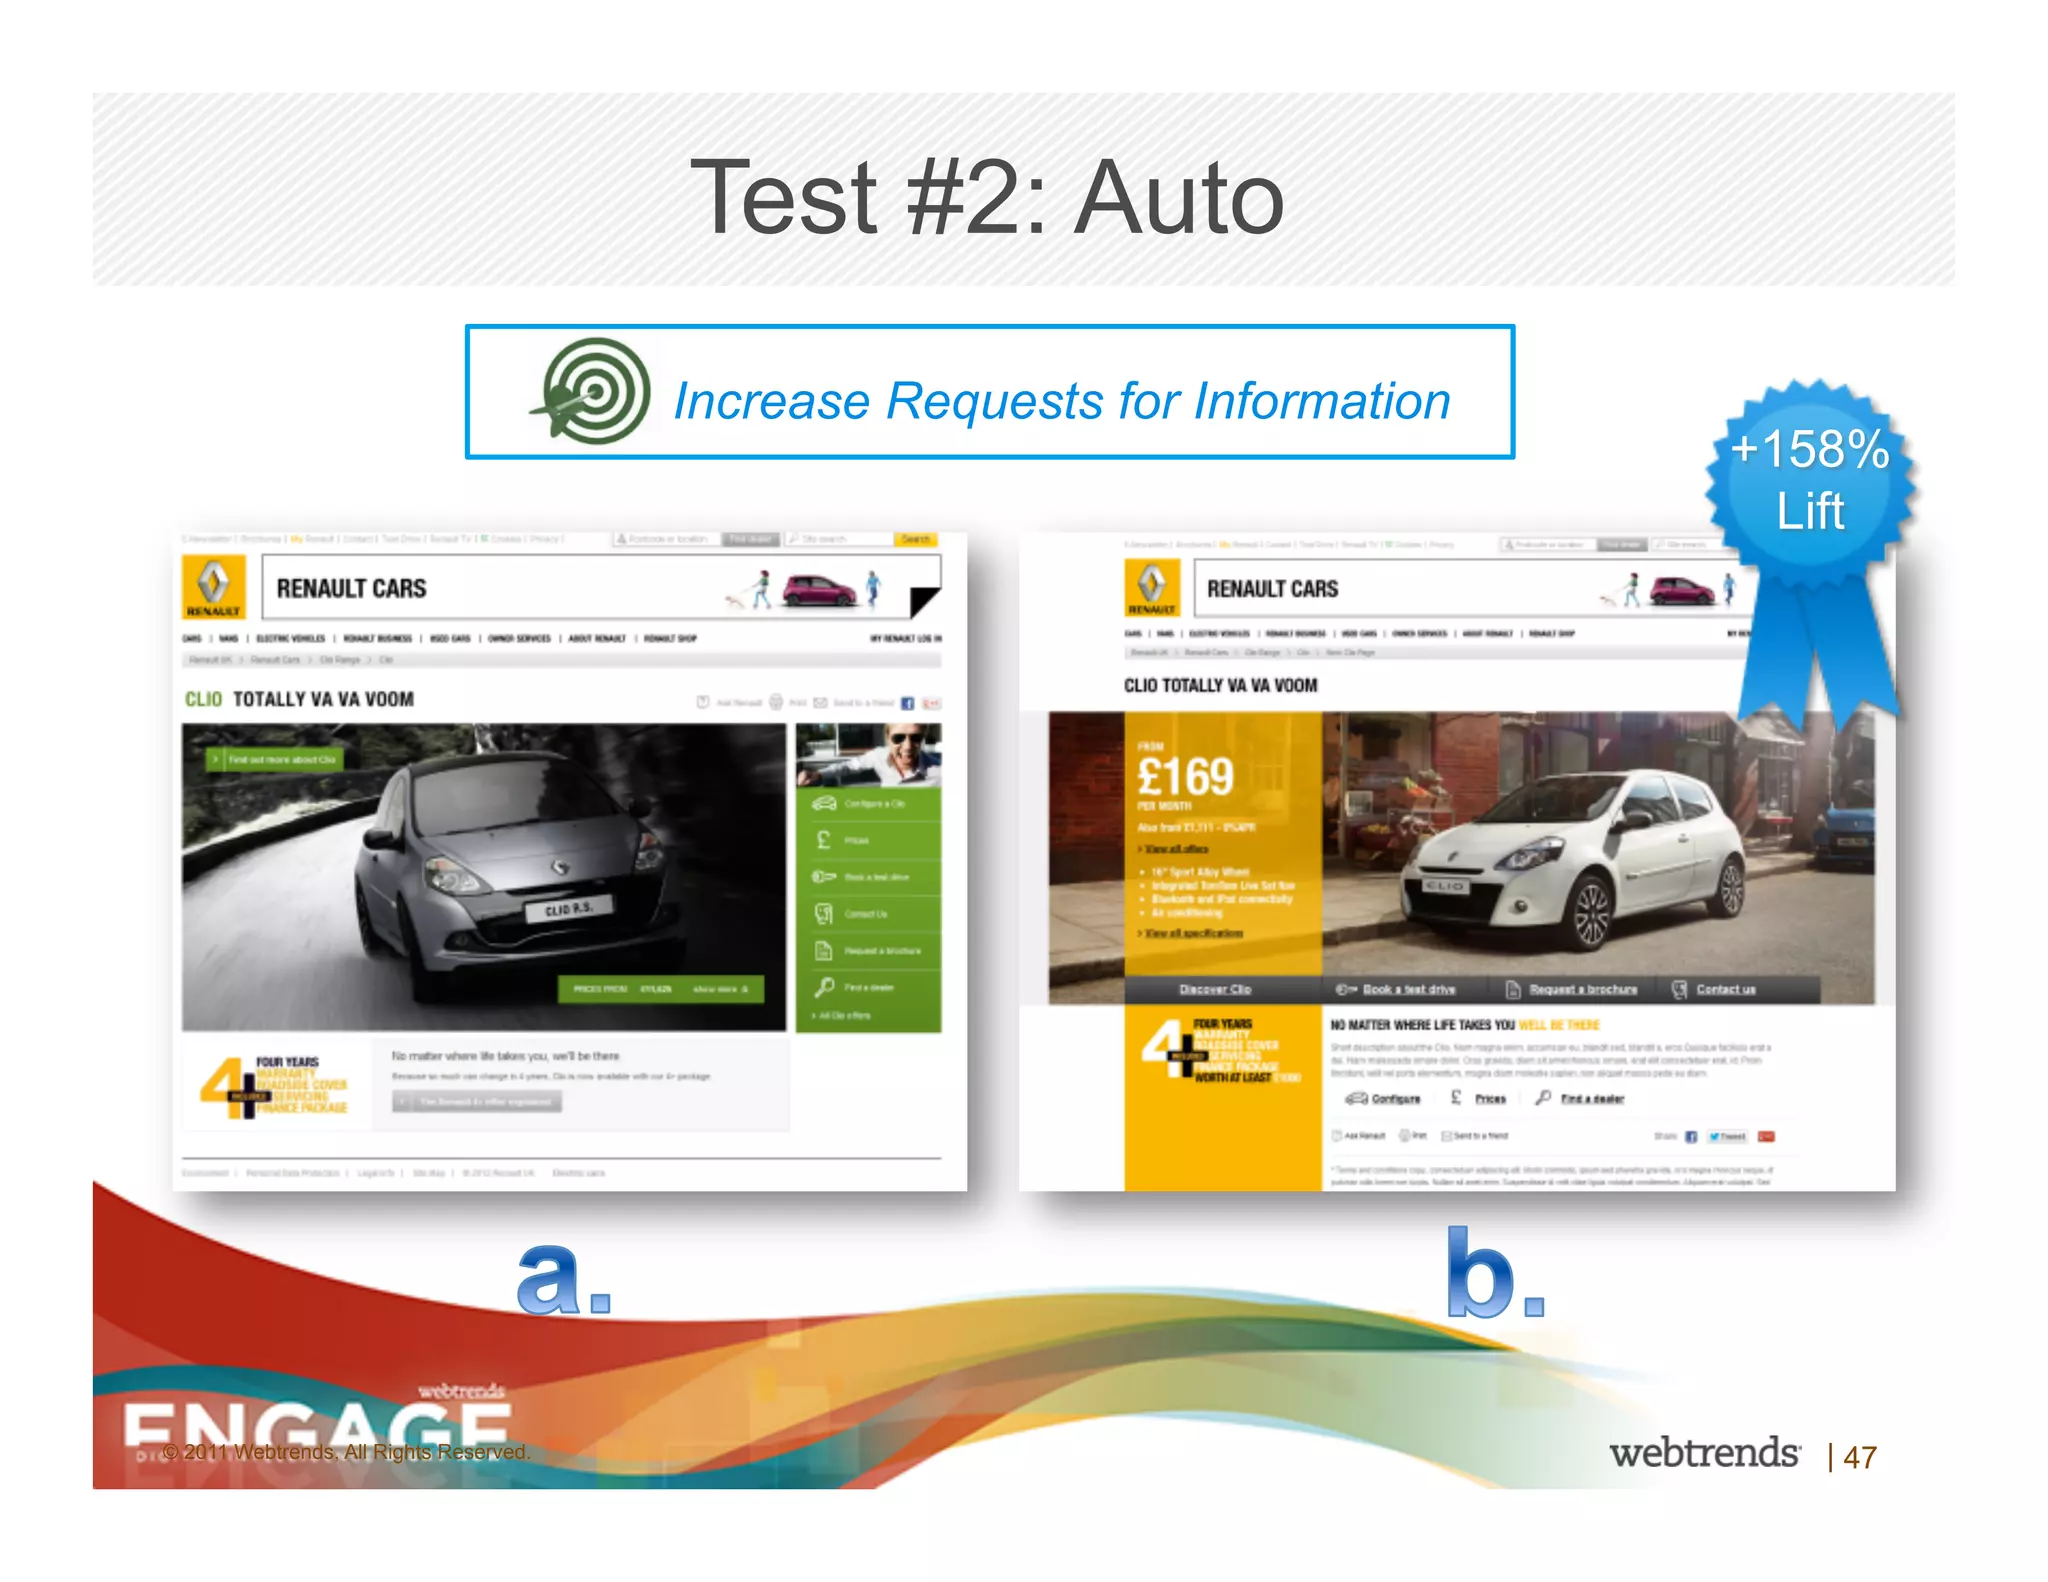Click Request a brochure link in page b
2048x1582 pixels.
tap(1583, 989)
